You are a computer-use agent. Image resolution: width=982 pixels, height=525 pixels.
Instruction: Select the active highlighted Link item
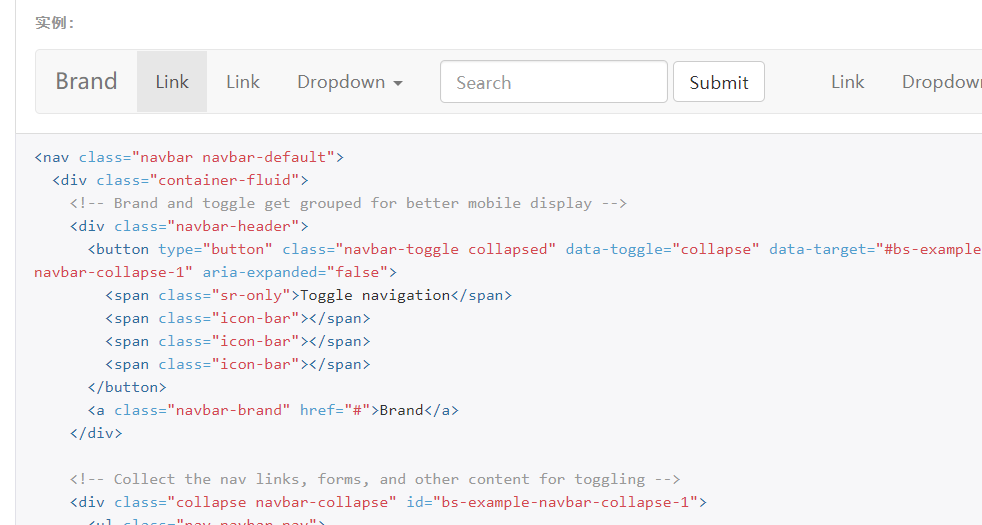[172, 81]
